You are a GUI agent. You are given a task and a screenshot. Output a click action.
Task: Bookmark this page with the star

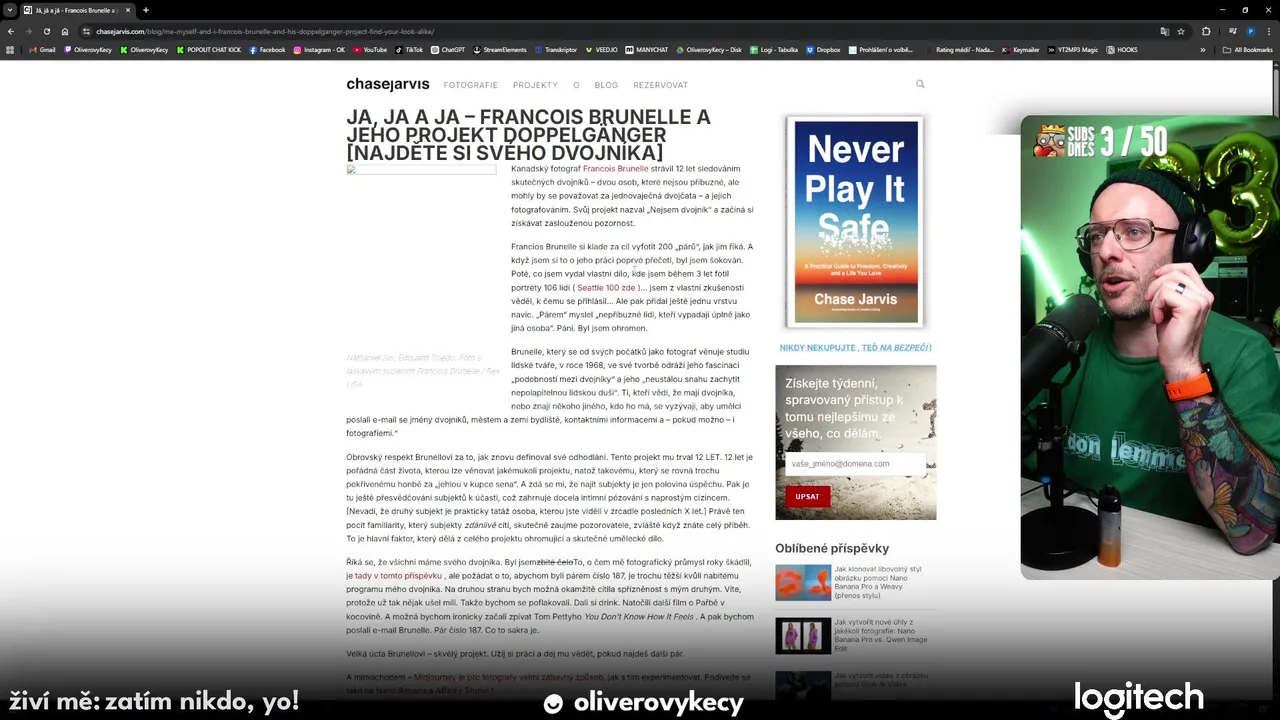coord(1181,31)
